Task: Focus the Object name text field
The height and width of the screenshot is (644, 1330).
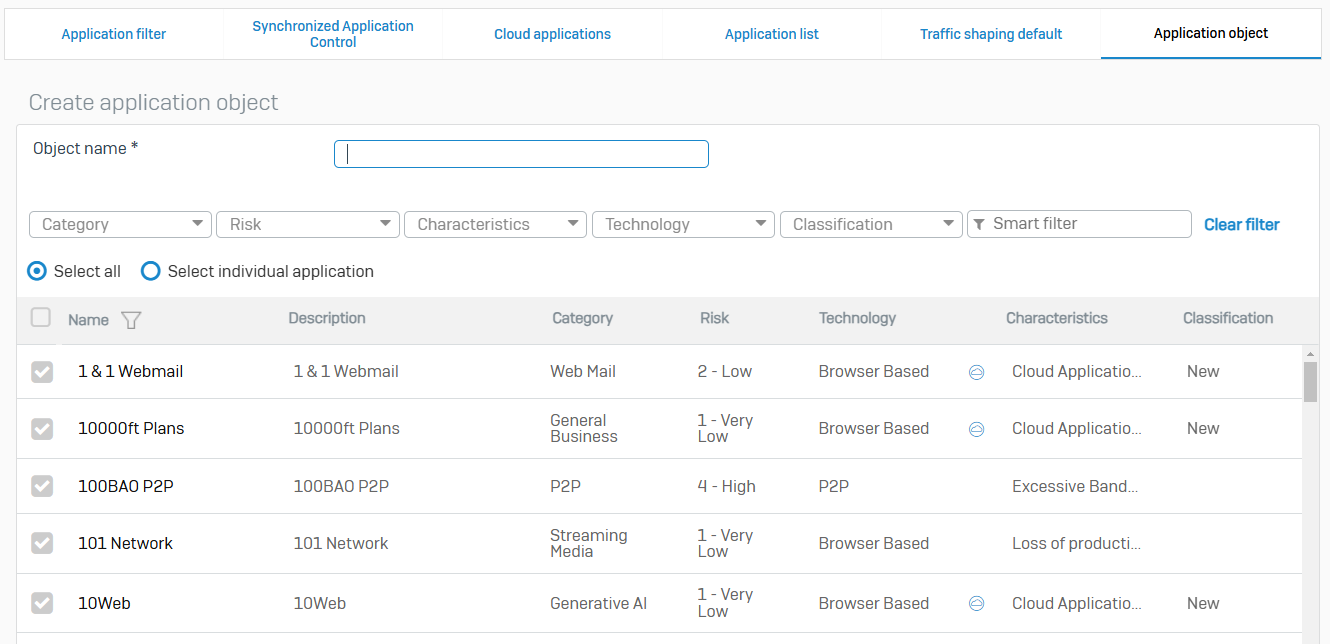Action: coord(521,154)
